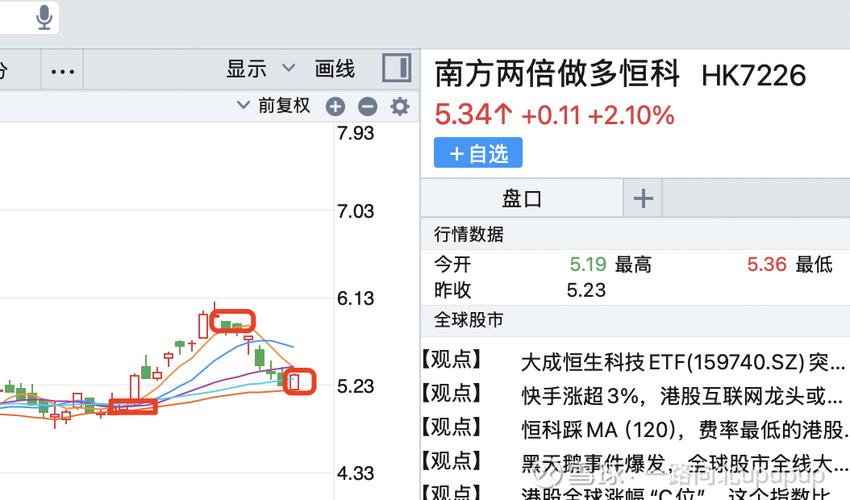Open news 黑天鹅事件爆发 headline
Screen dimensions: 850x500
[685, 464]
